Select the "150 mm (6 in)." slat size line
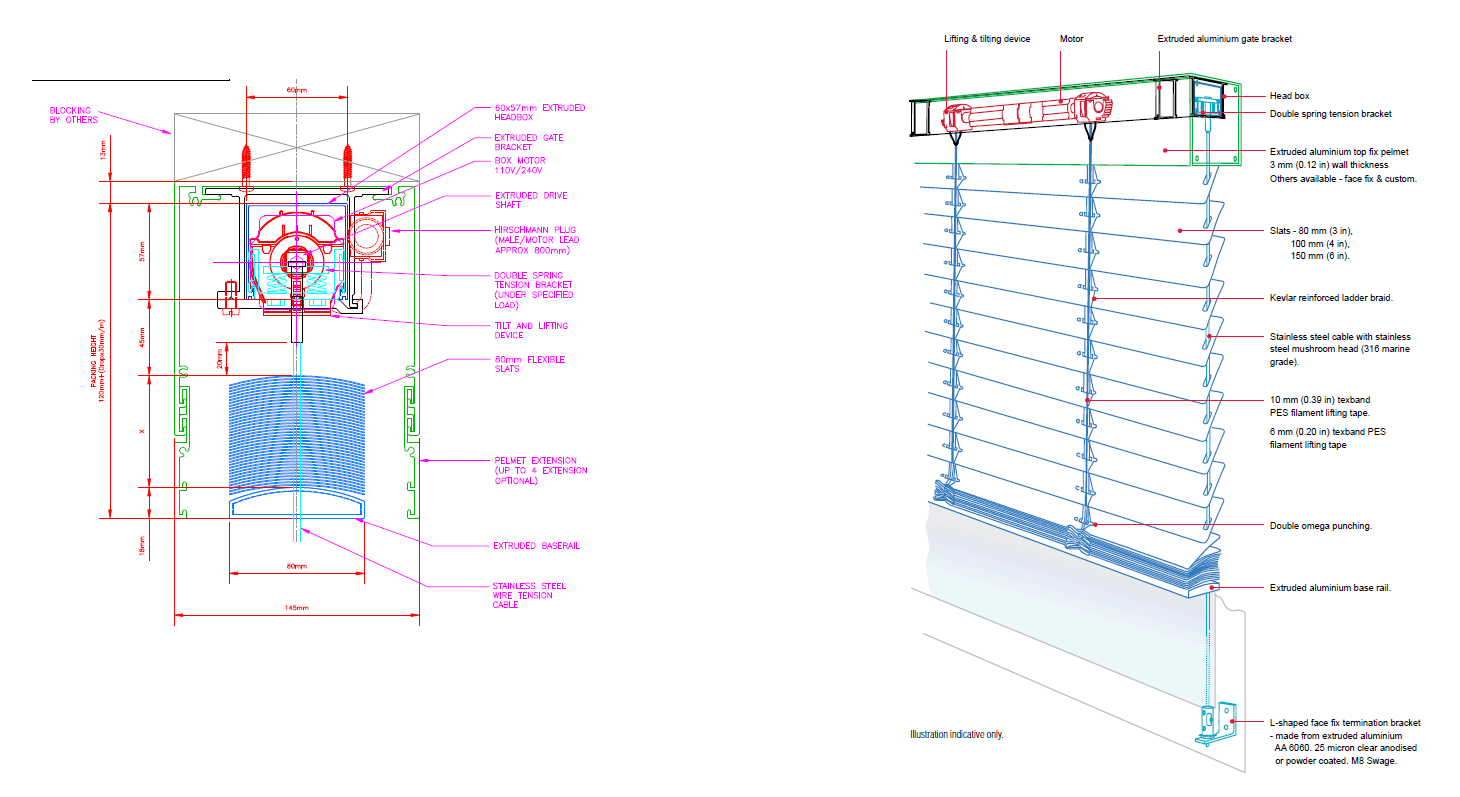The width and height of the screenshot is (1460, 797). click(1320, 256)
